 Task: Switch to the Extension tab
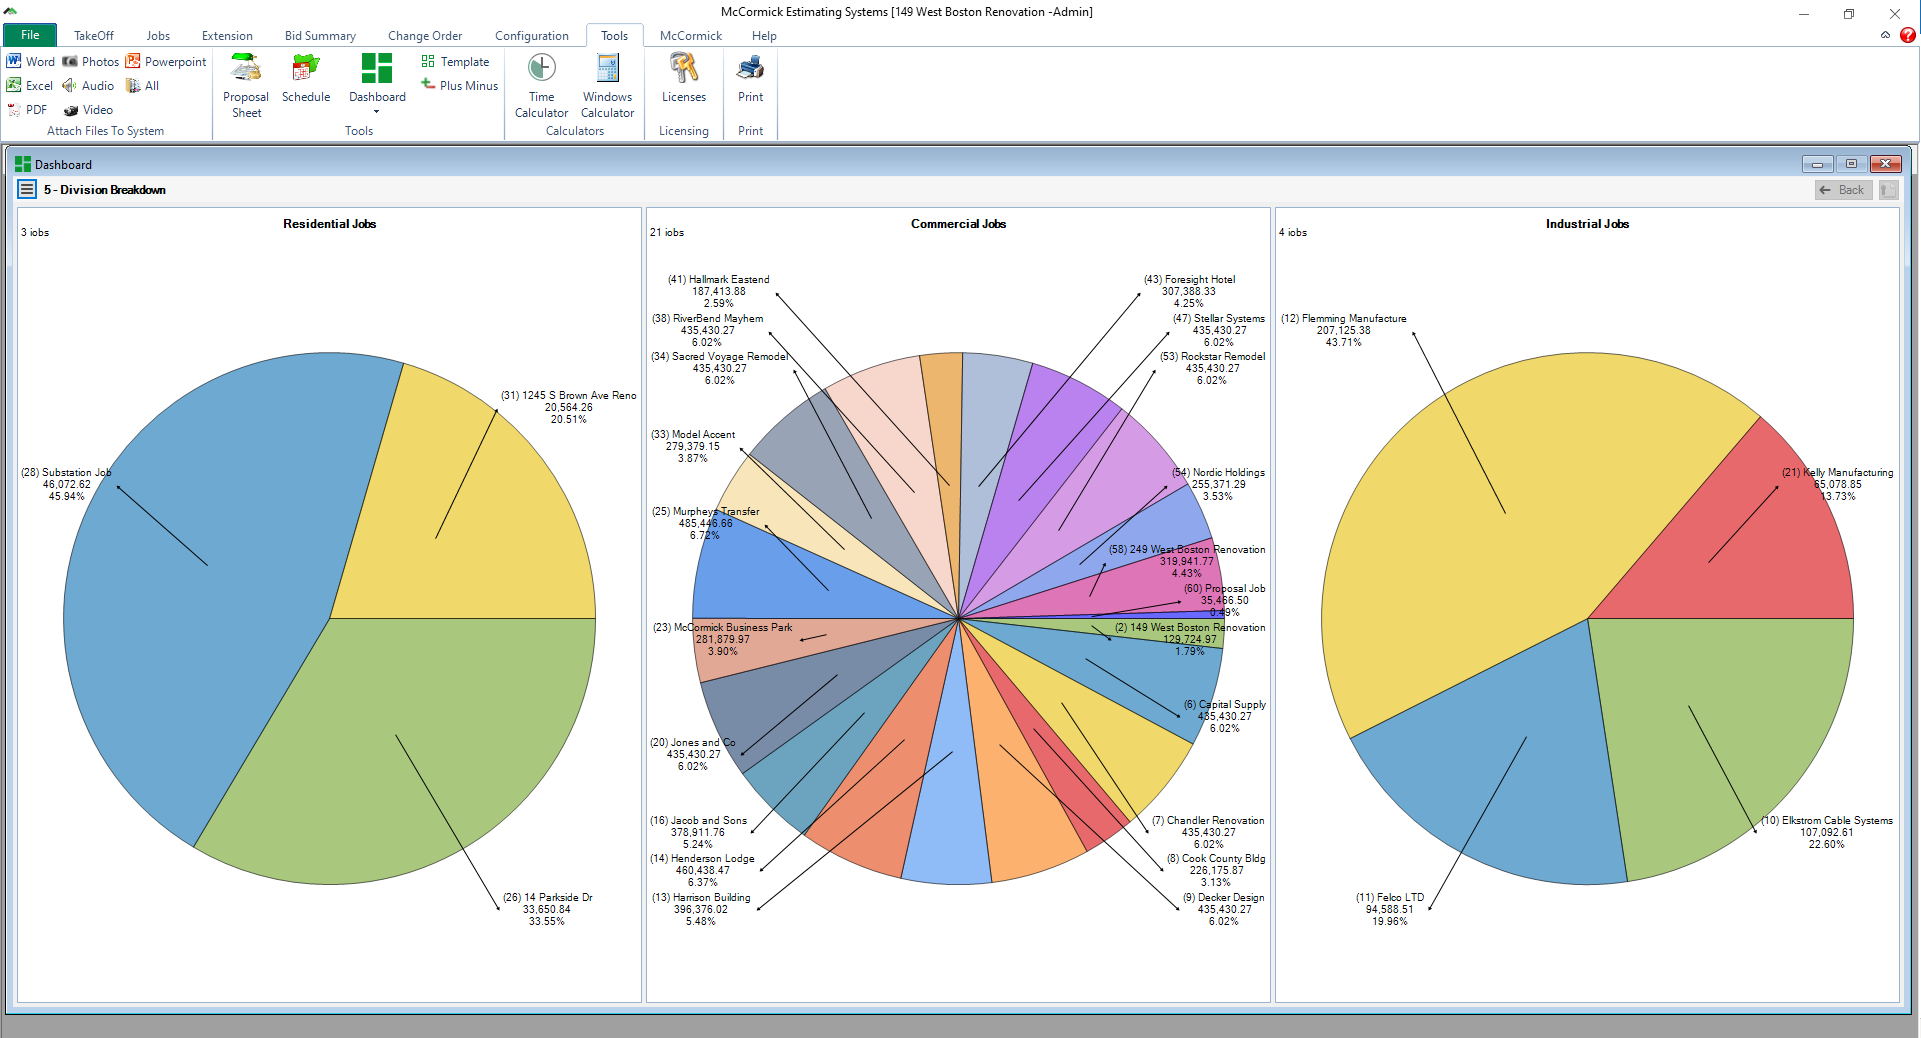pyautogui.click(x=227, y=35)
